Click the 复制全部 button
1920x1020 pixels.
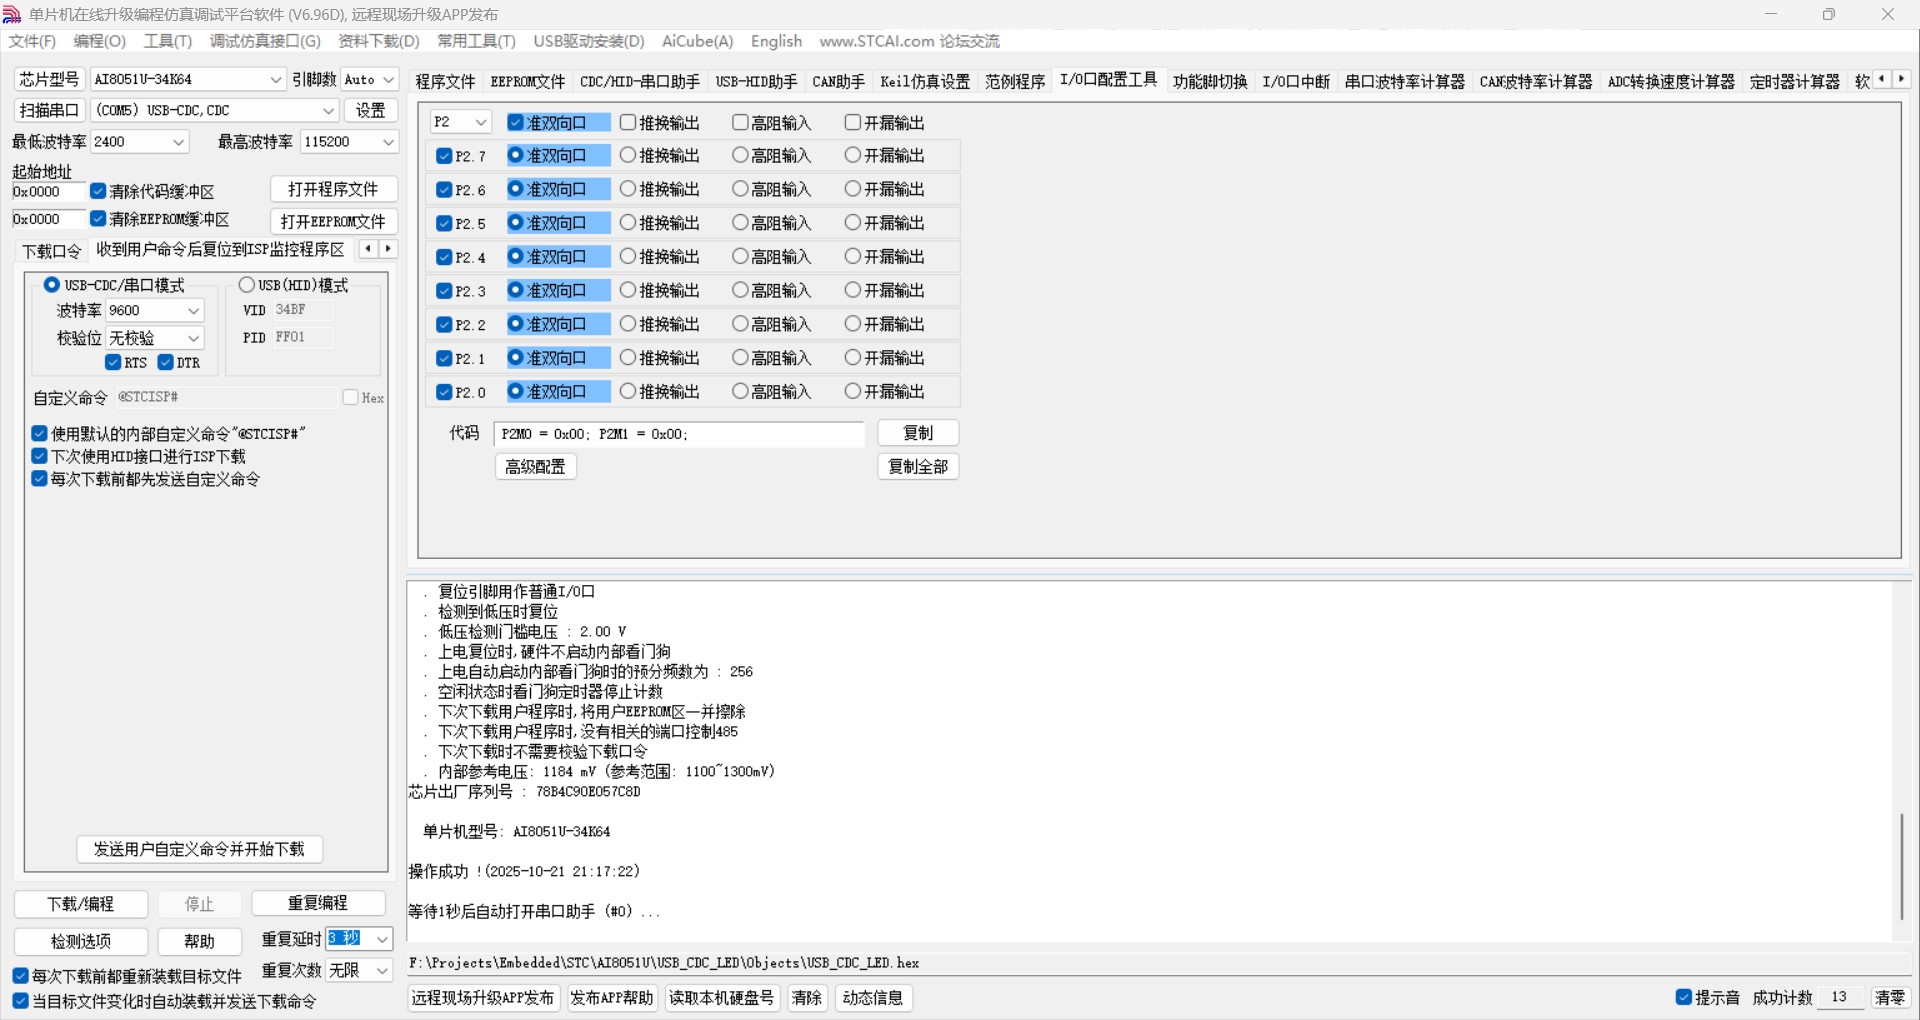[917, 466]
